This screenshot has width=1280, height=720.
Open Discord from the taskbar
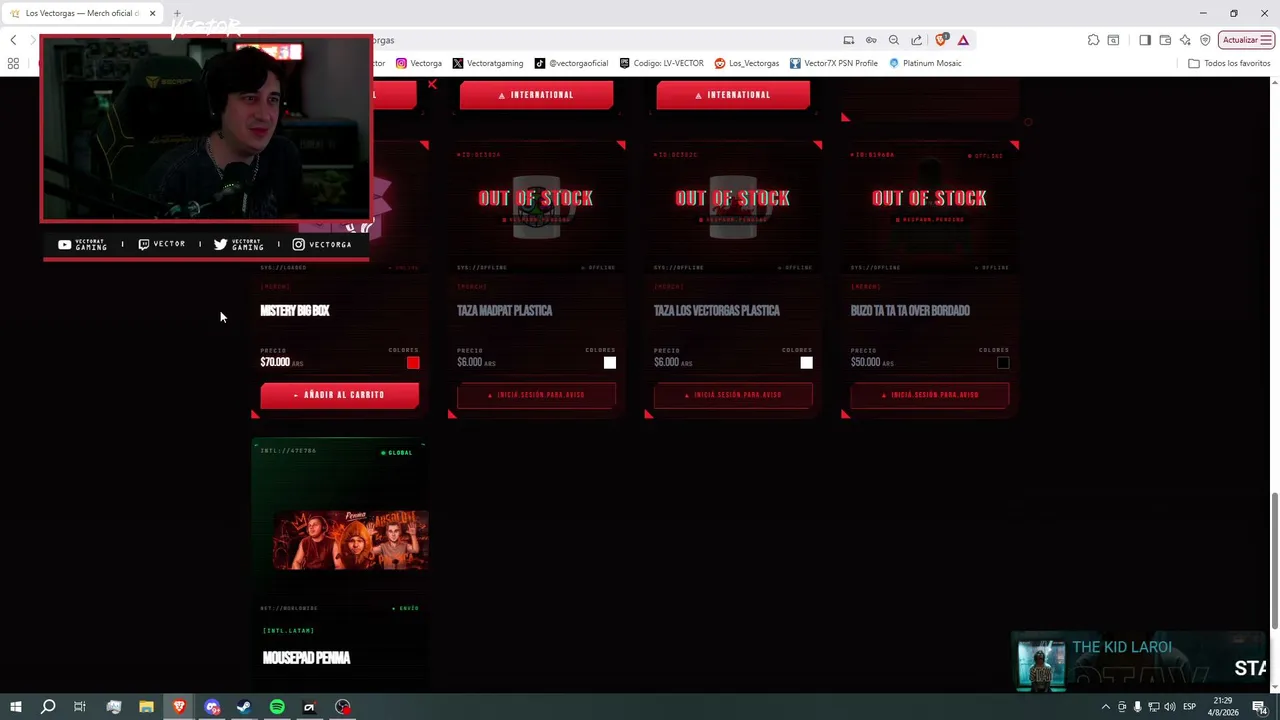(212, 707)
